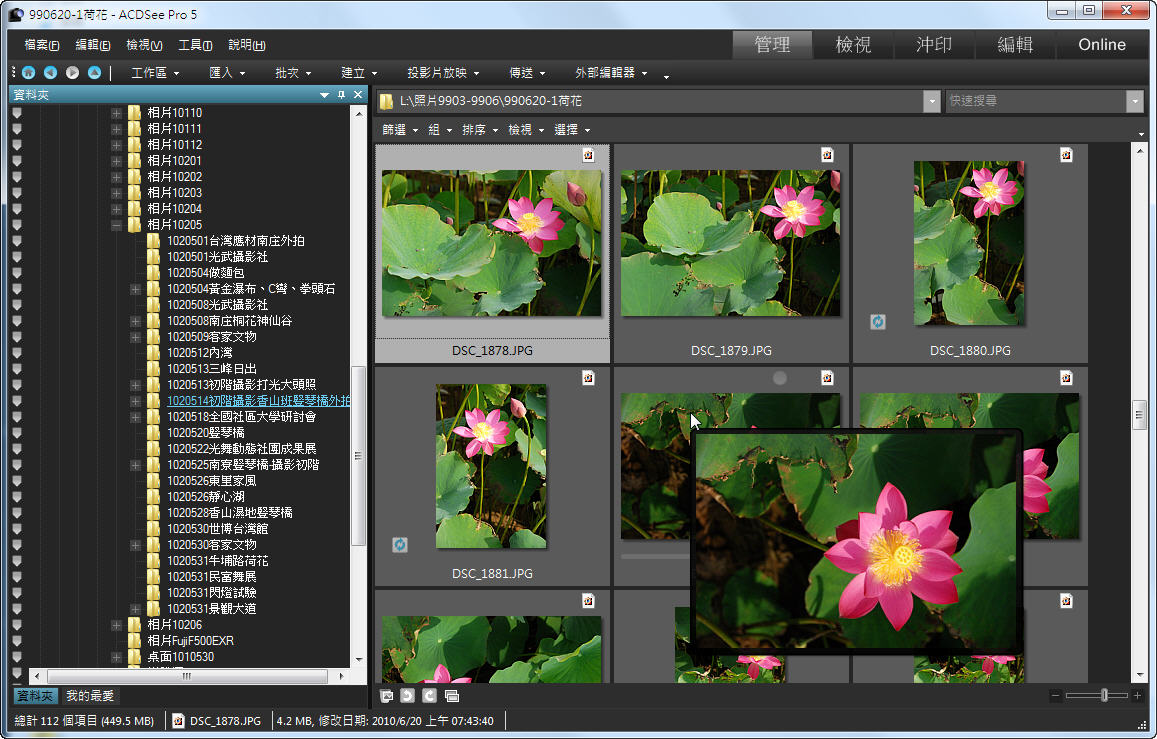Open the 投影片放映 toolbar button
The image size is (1157, 739).
(443, 73)
